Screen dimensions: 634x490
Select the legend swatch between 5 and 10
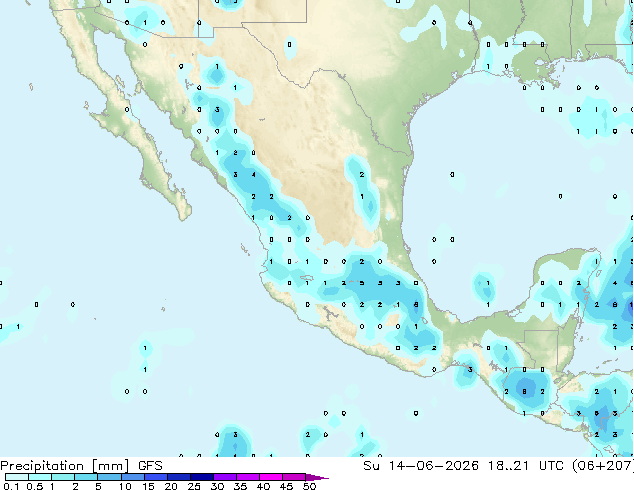[x=109, y=477]
